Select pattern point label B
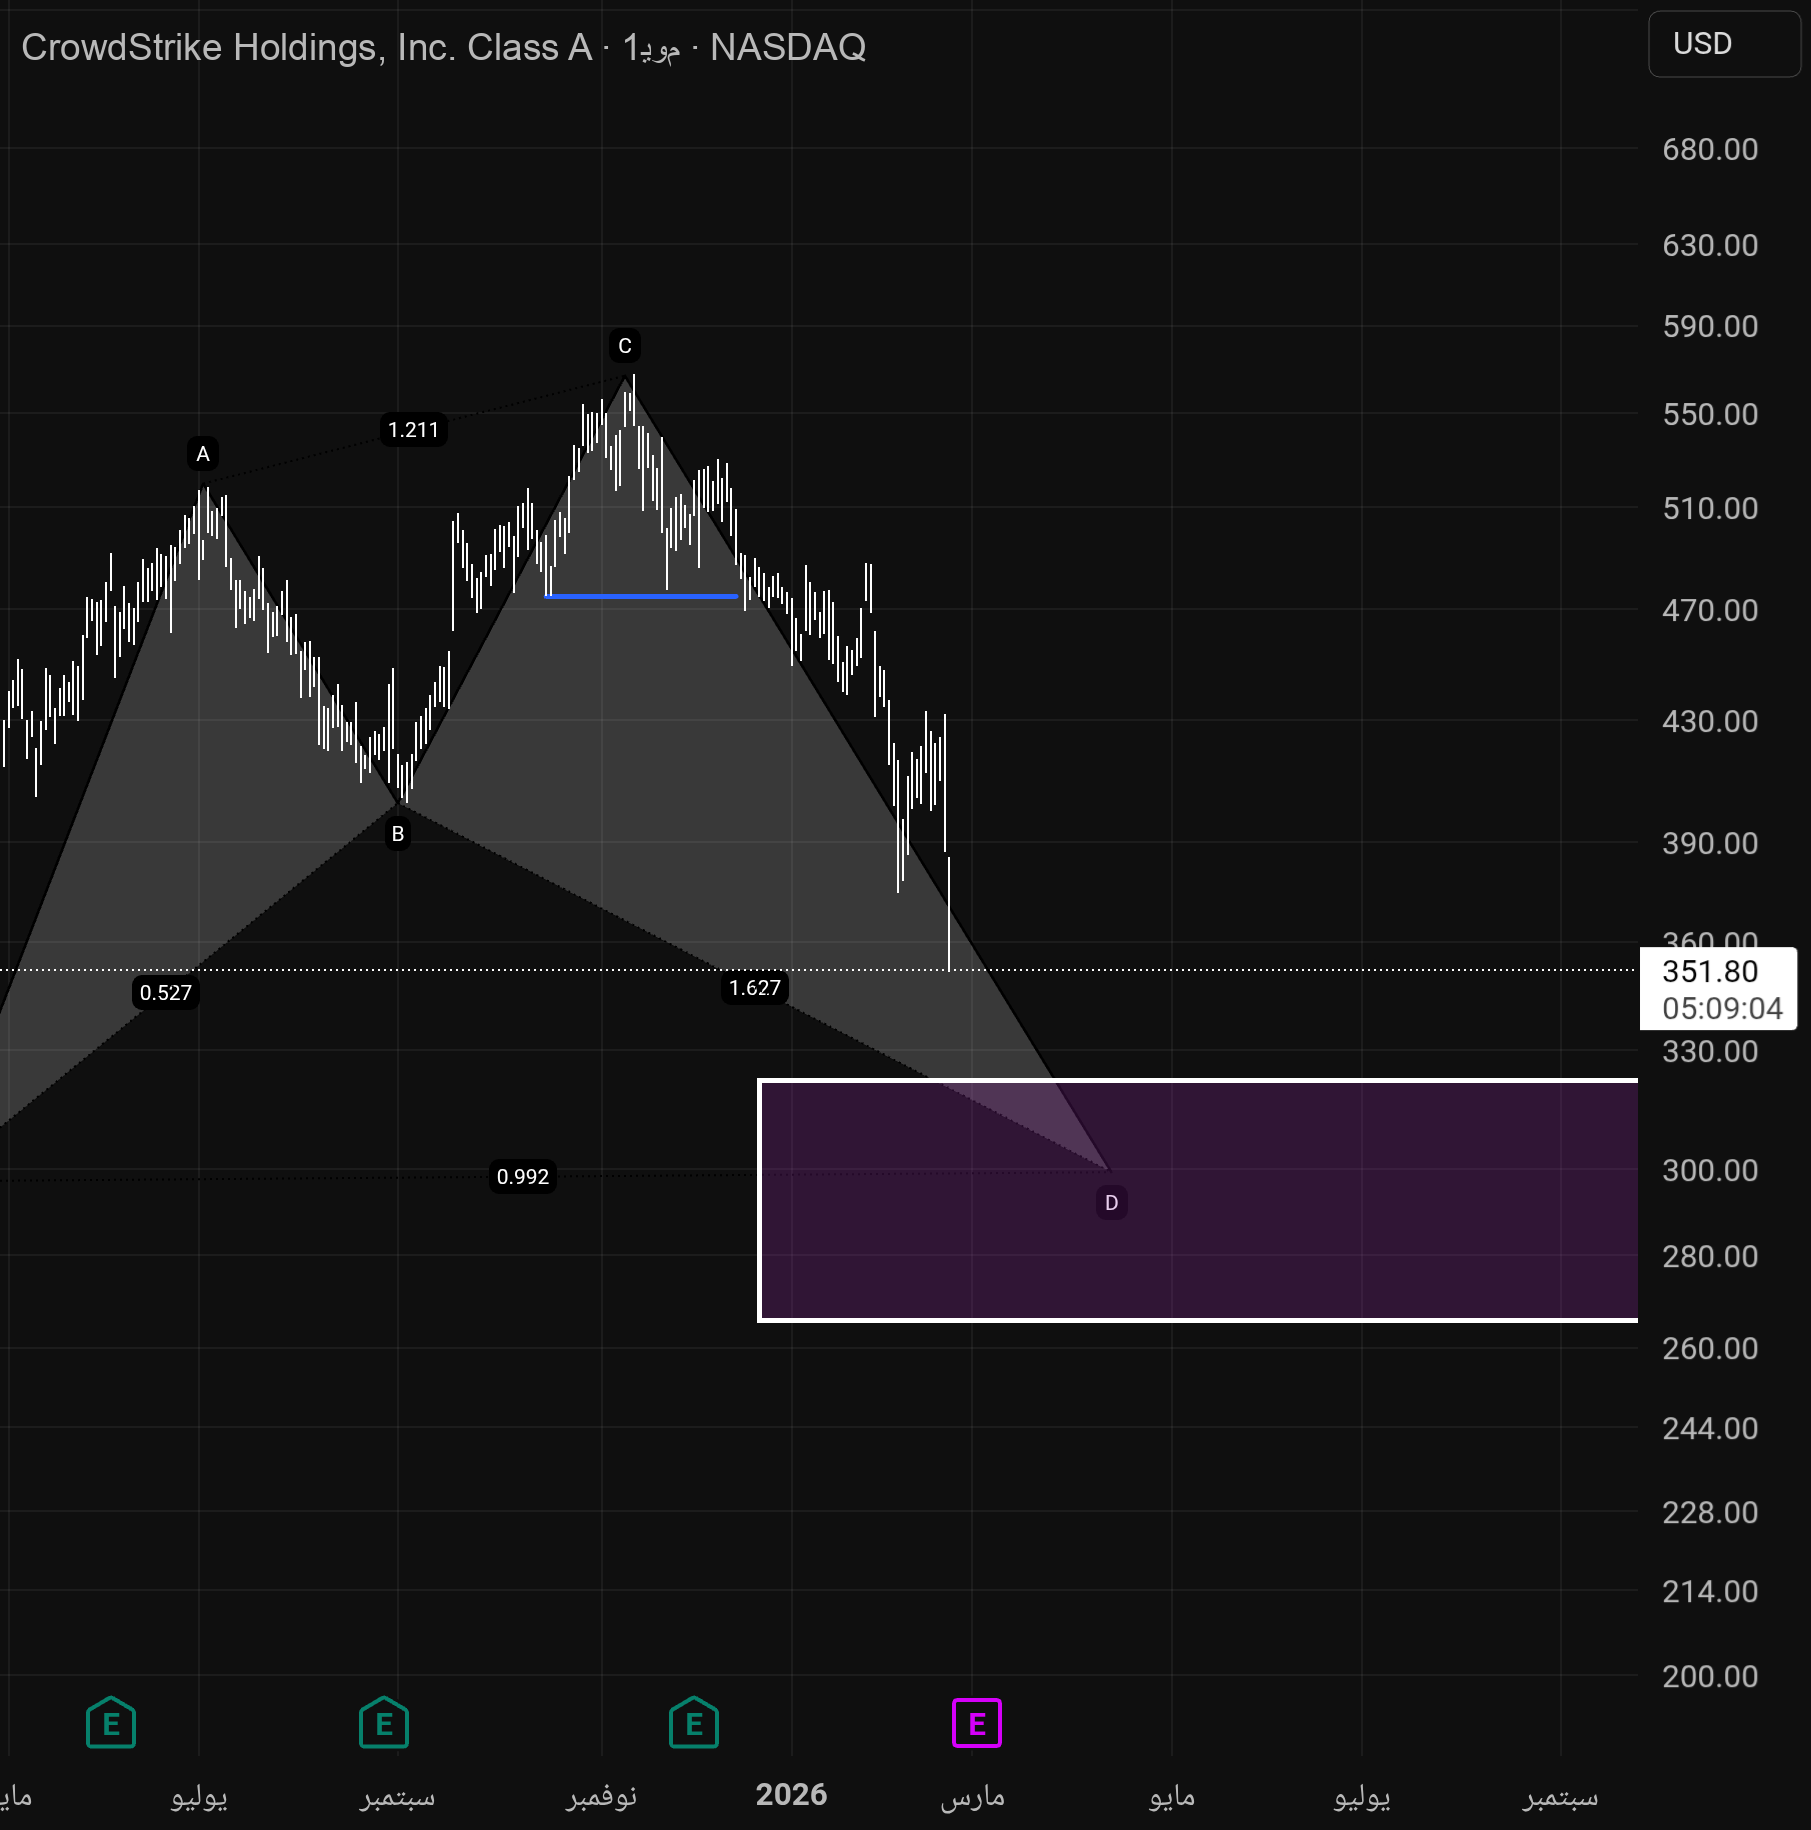1811x1830 pixels. pos(398,833)
